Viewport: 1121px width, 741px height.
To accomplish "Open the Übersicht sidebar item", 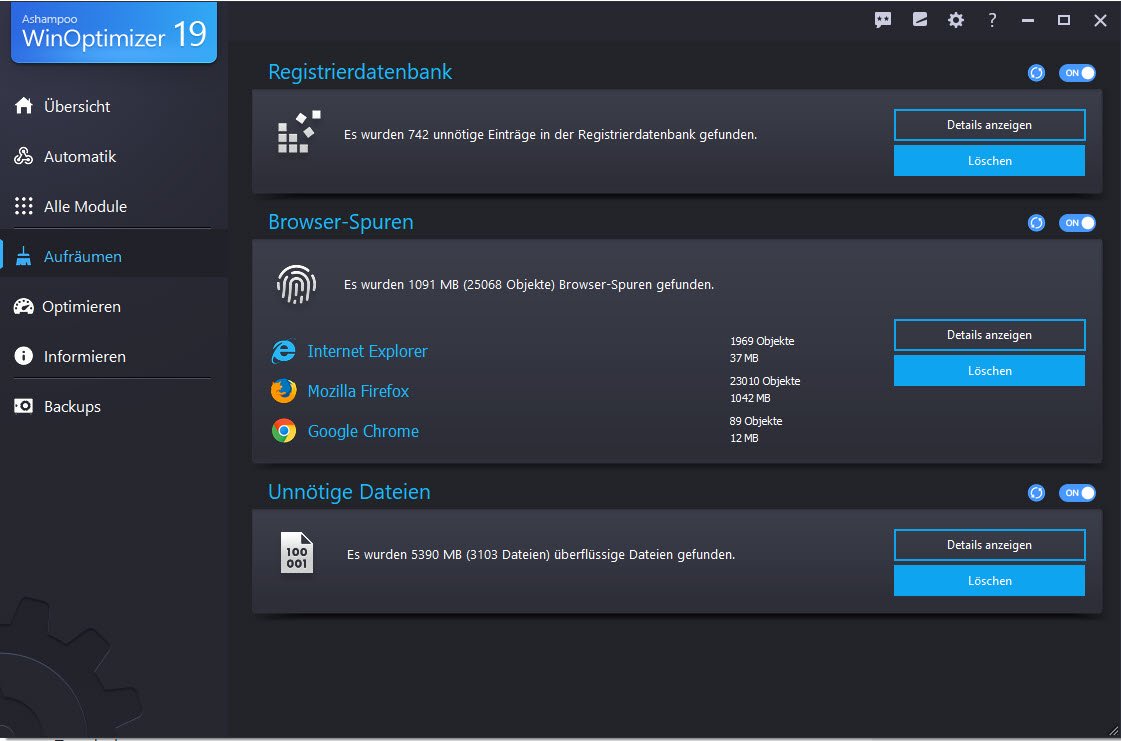I will (76, 107).
